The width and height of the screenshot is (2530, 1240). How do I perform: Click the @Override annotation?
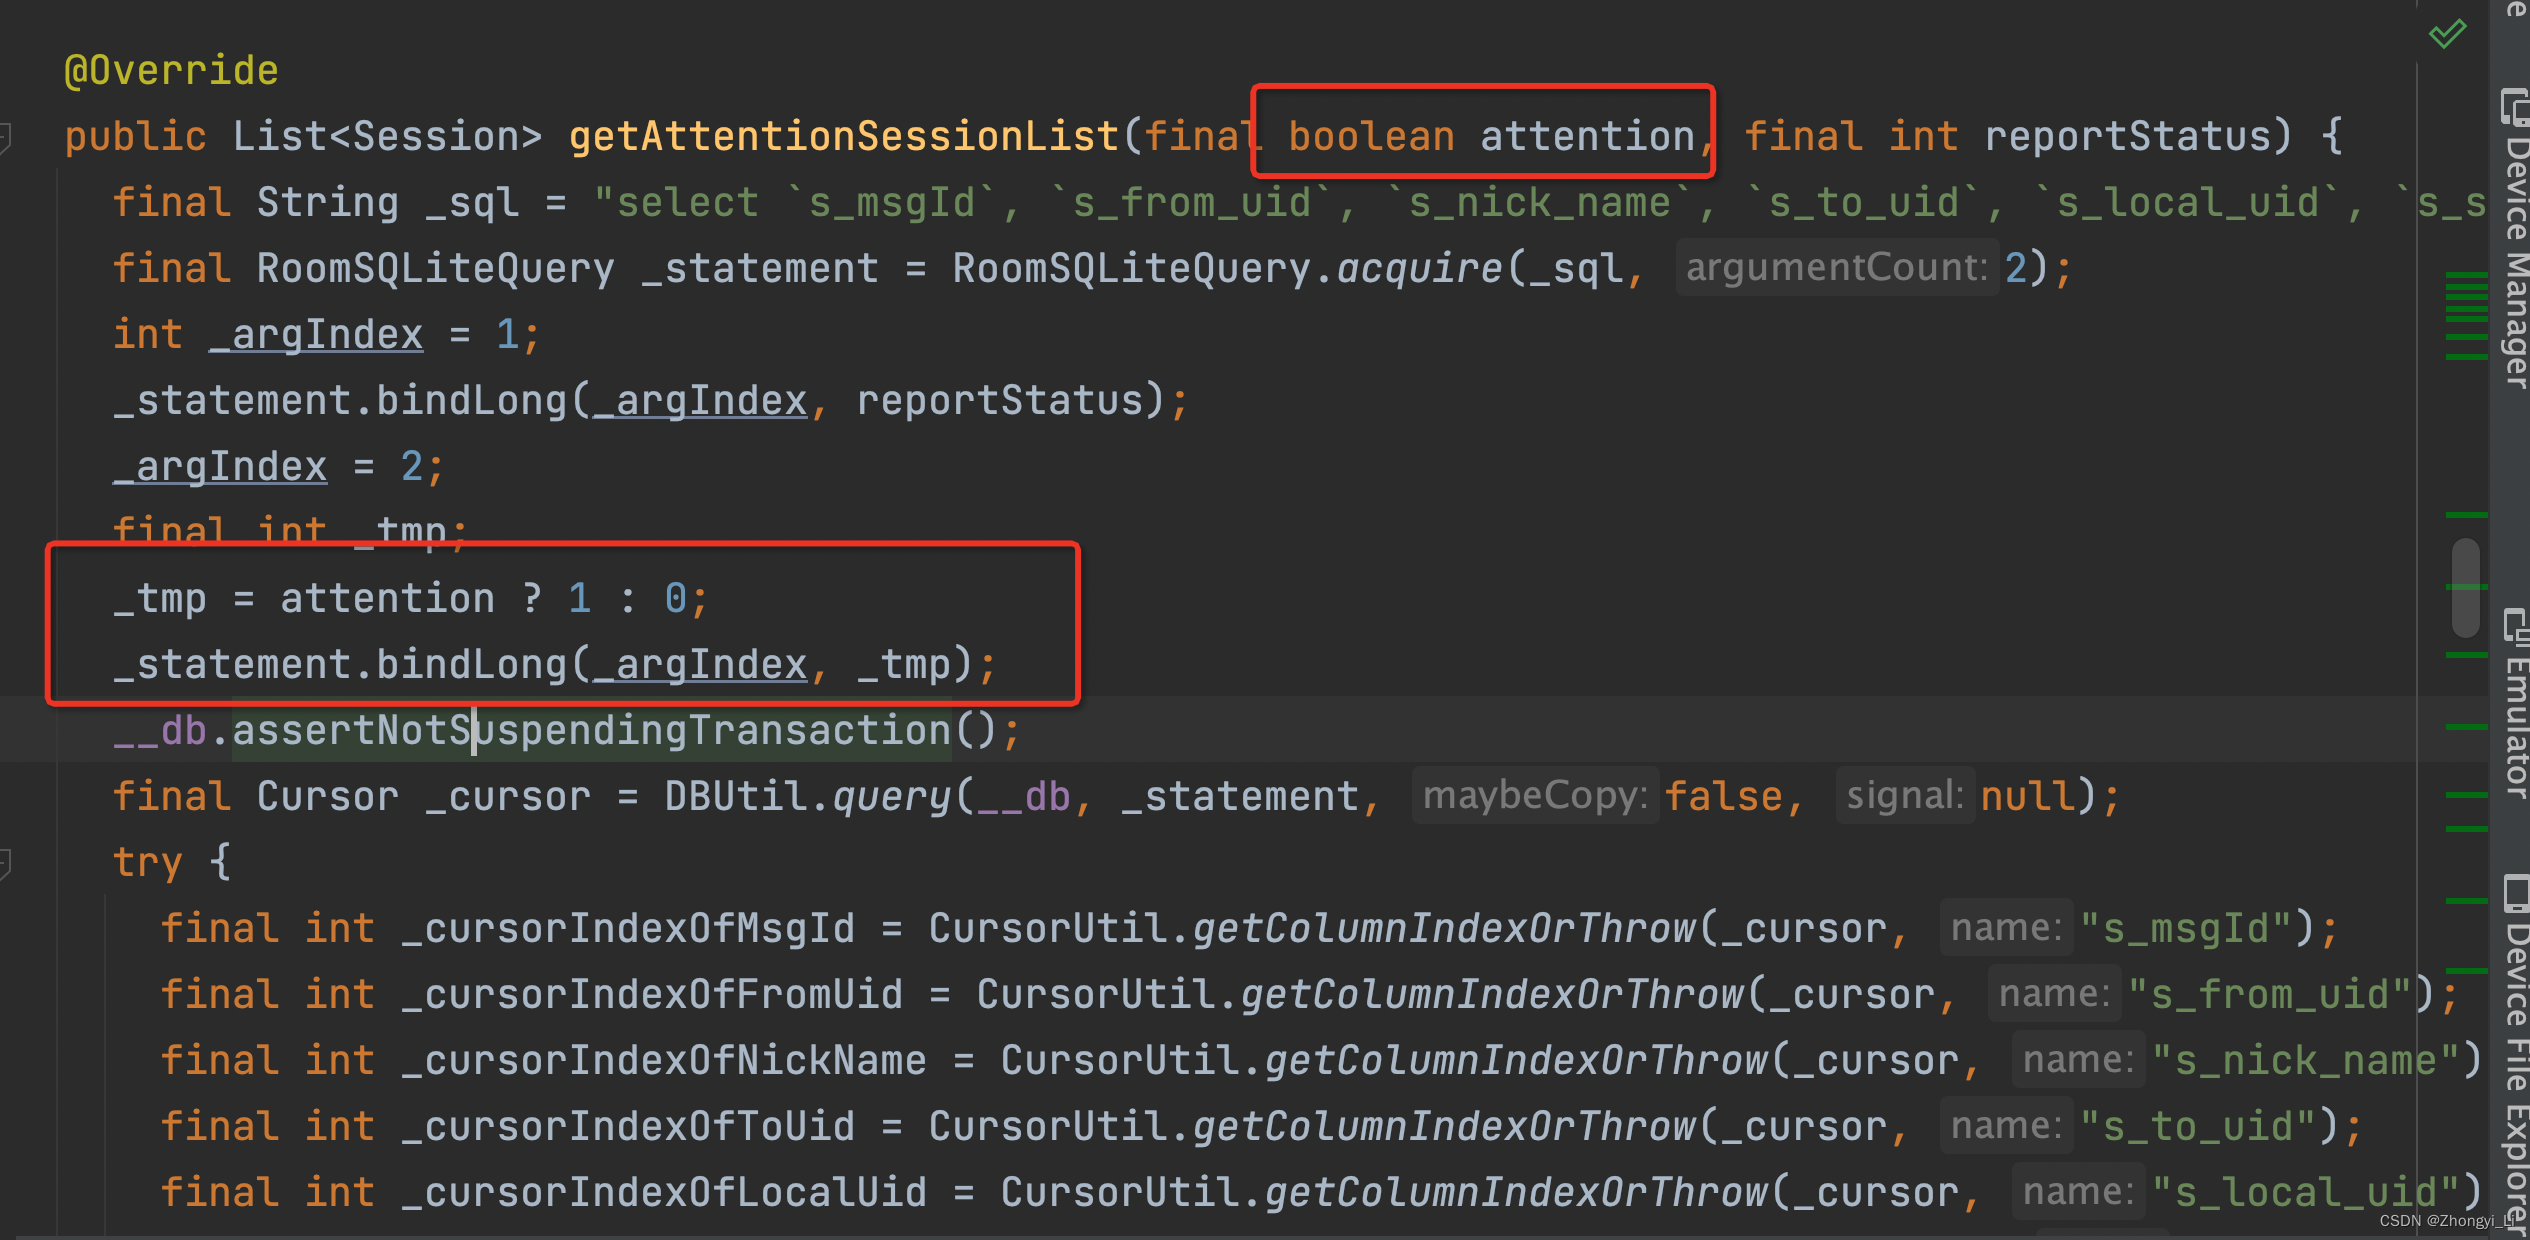click(x=171, y=71)
